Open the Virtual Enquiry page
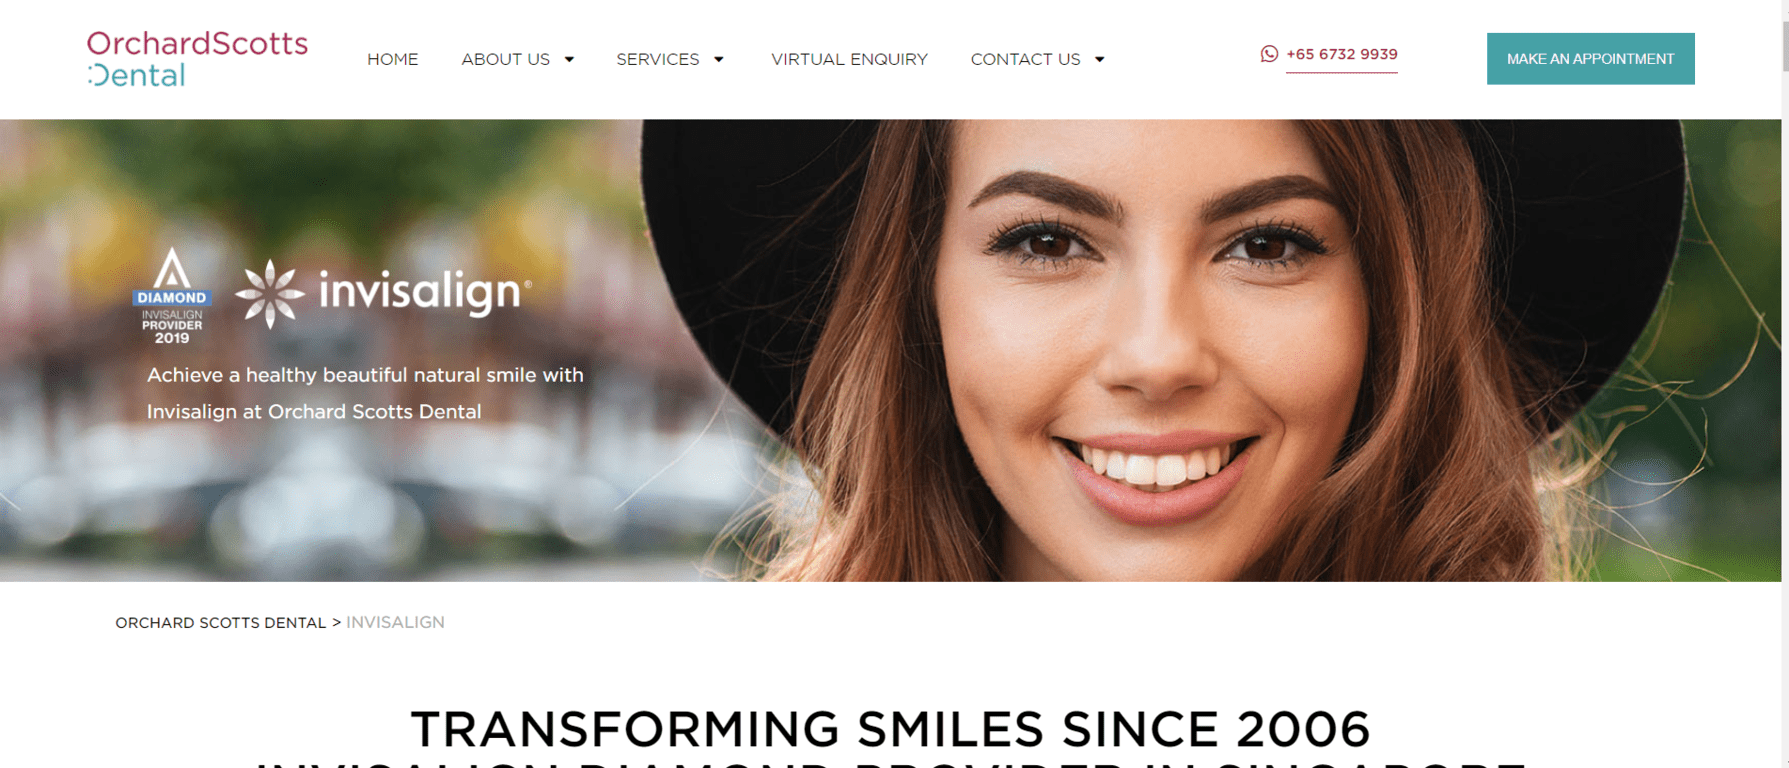 (849, 59)
